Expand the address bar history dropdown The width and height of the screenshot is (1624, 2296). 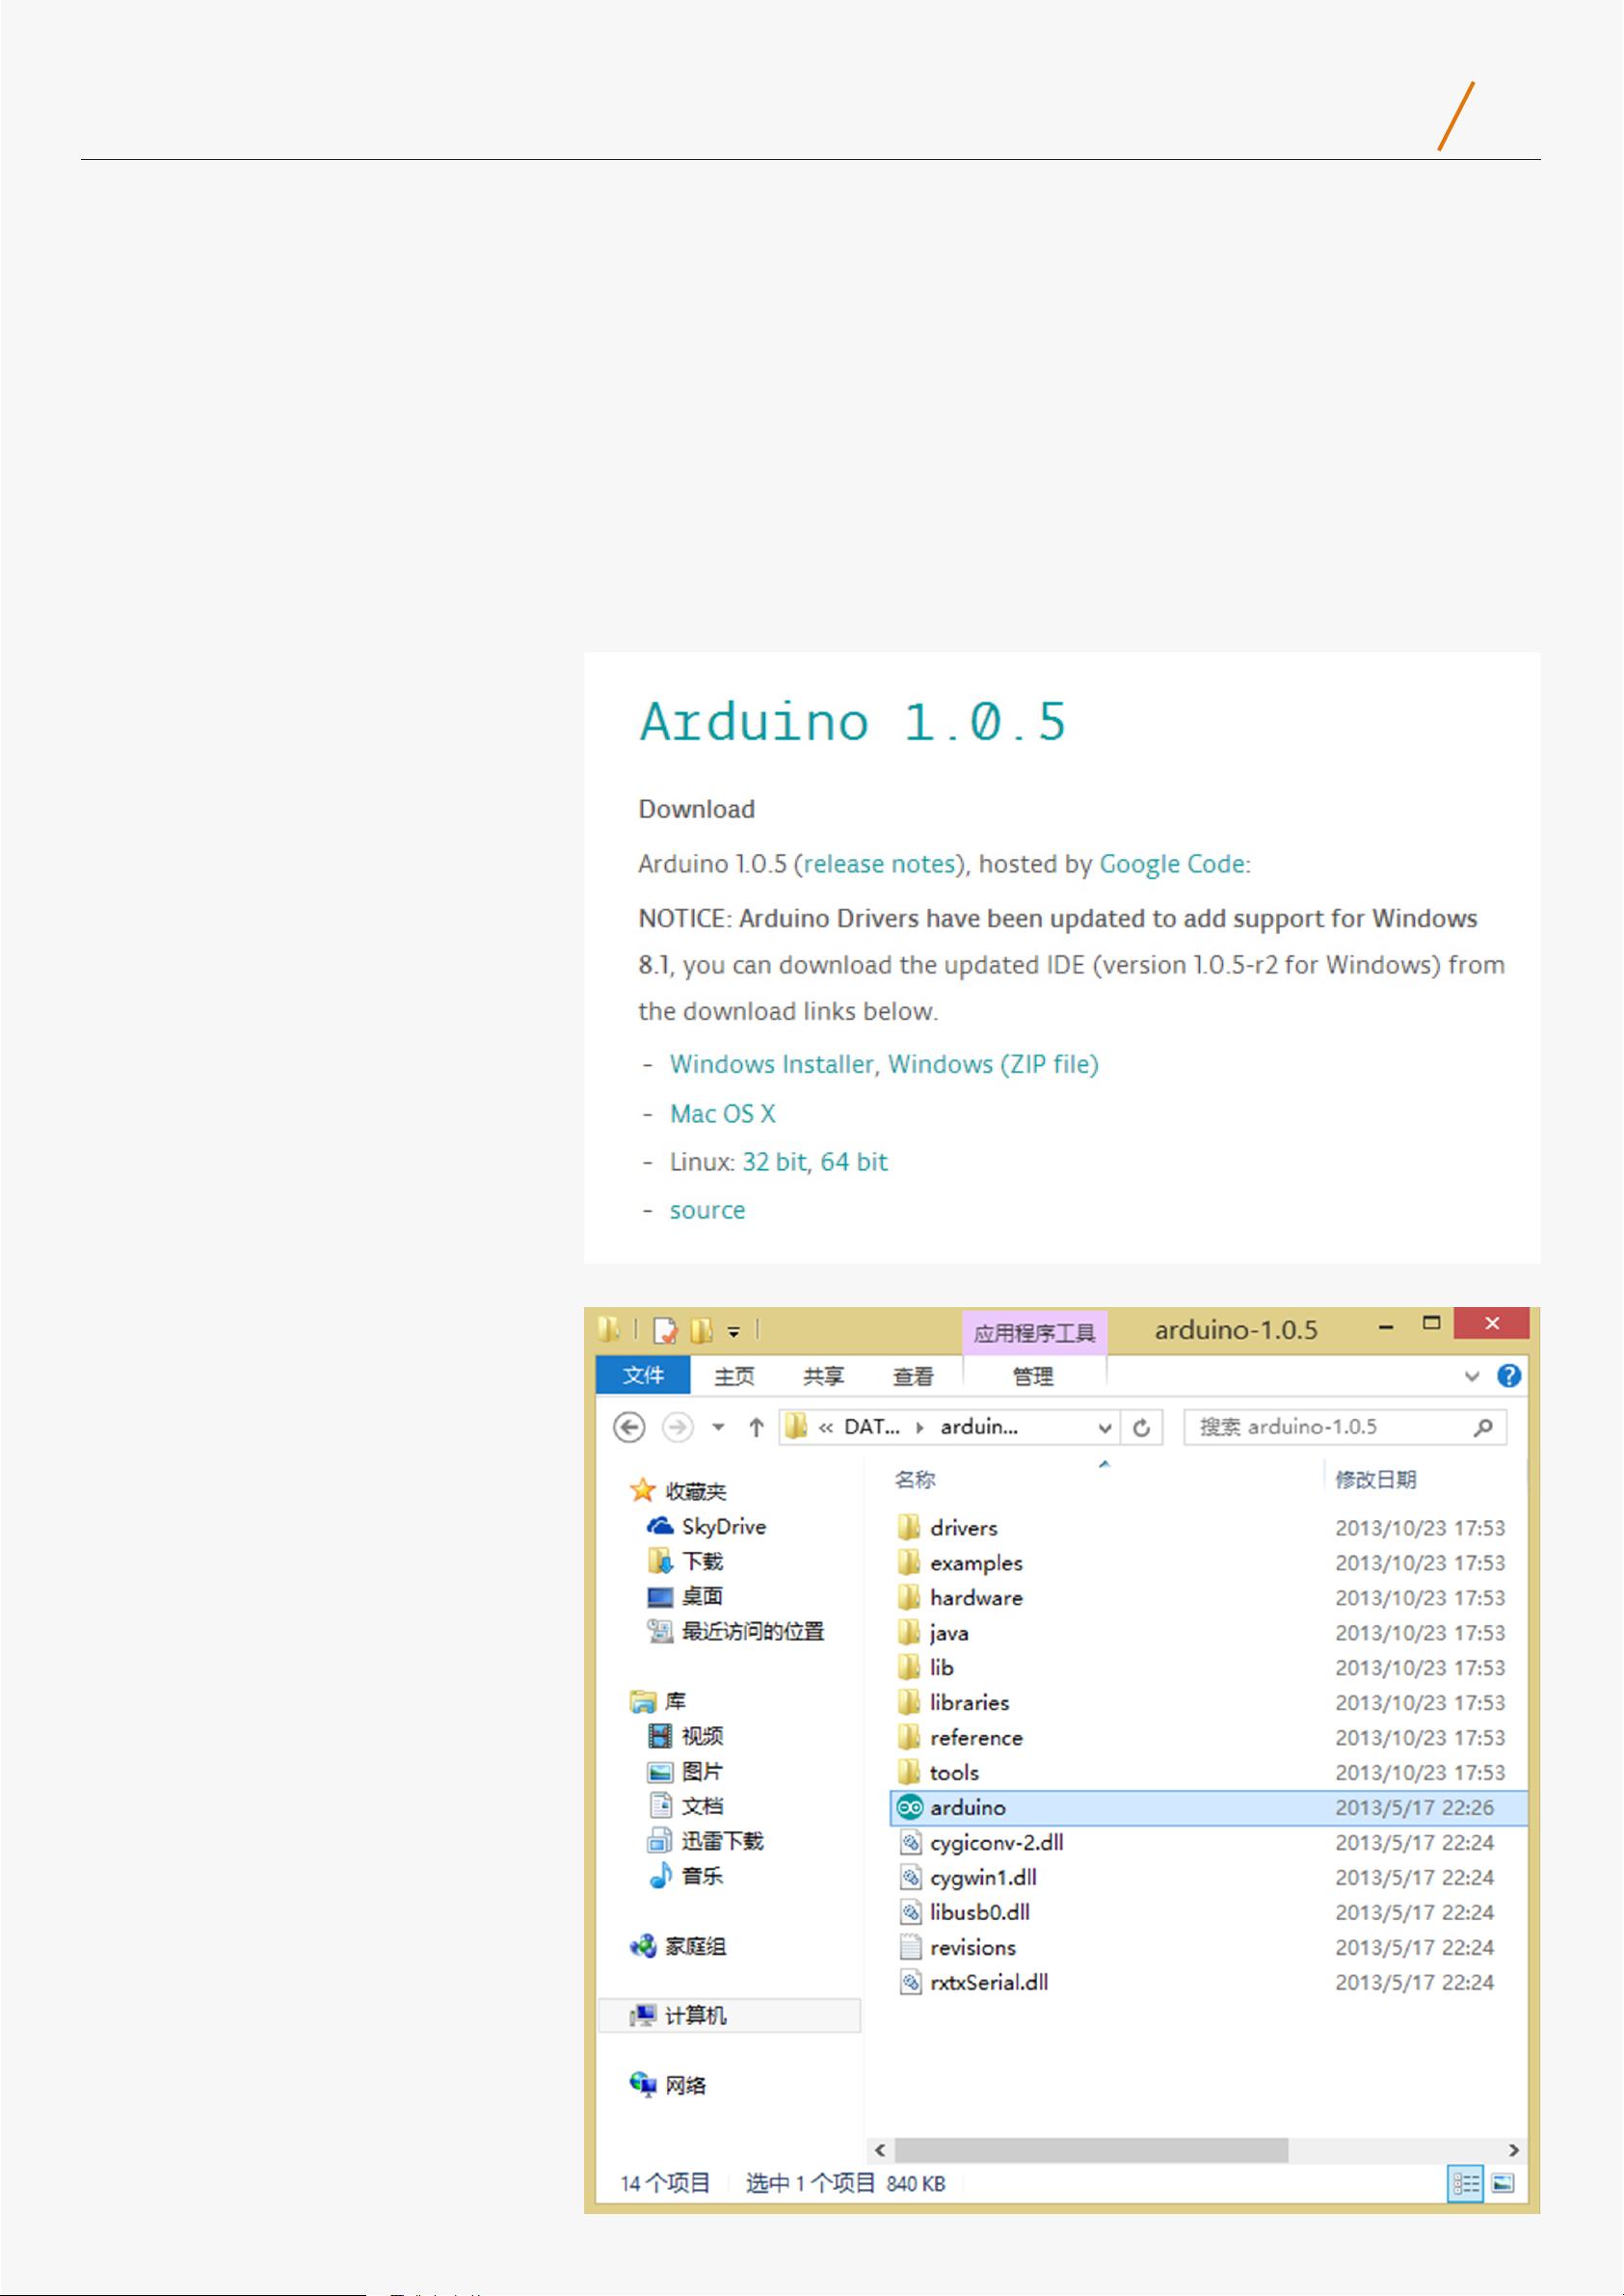coord(1105,1427)
